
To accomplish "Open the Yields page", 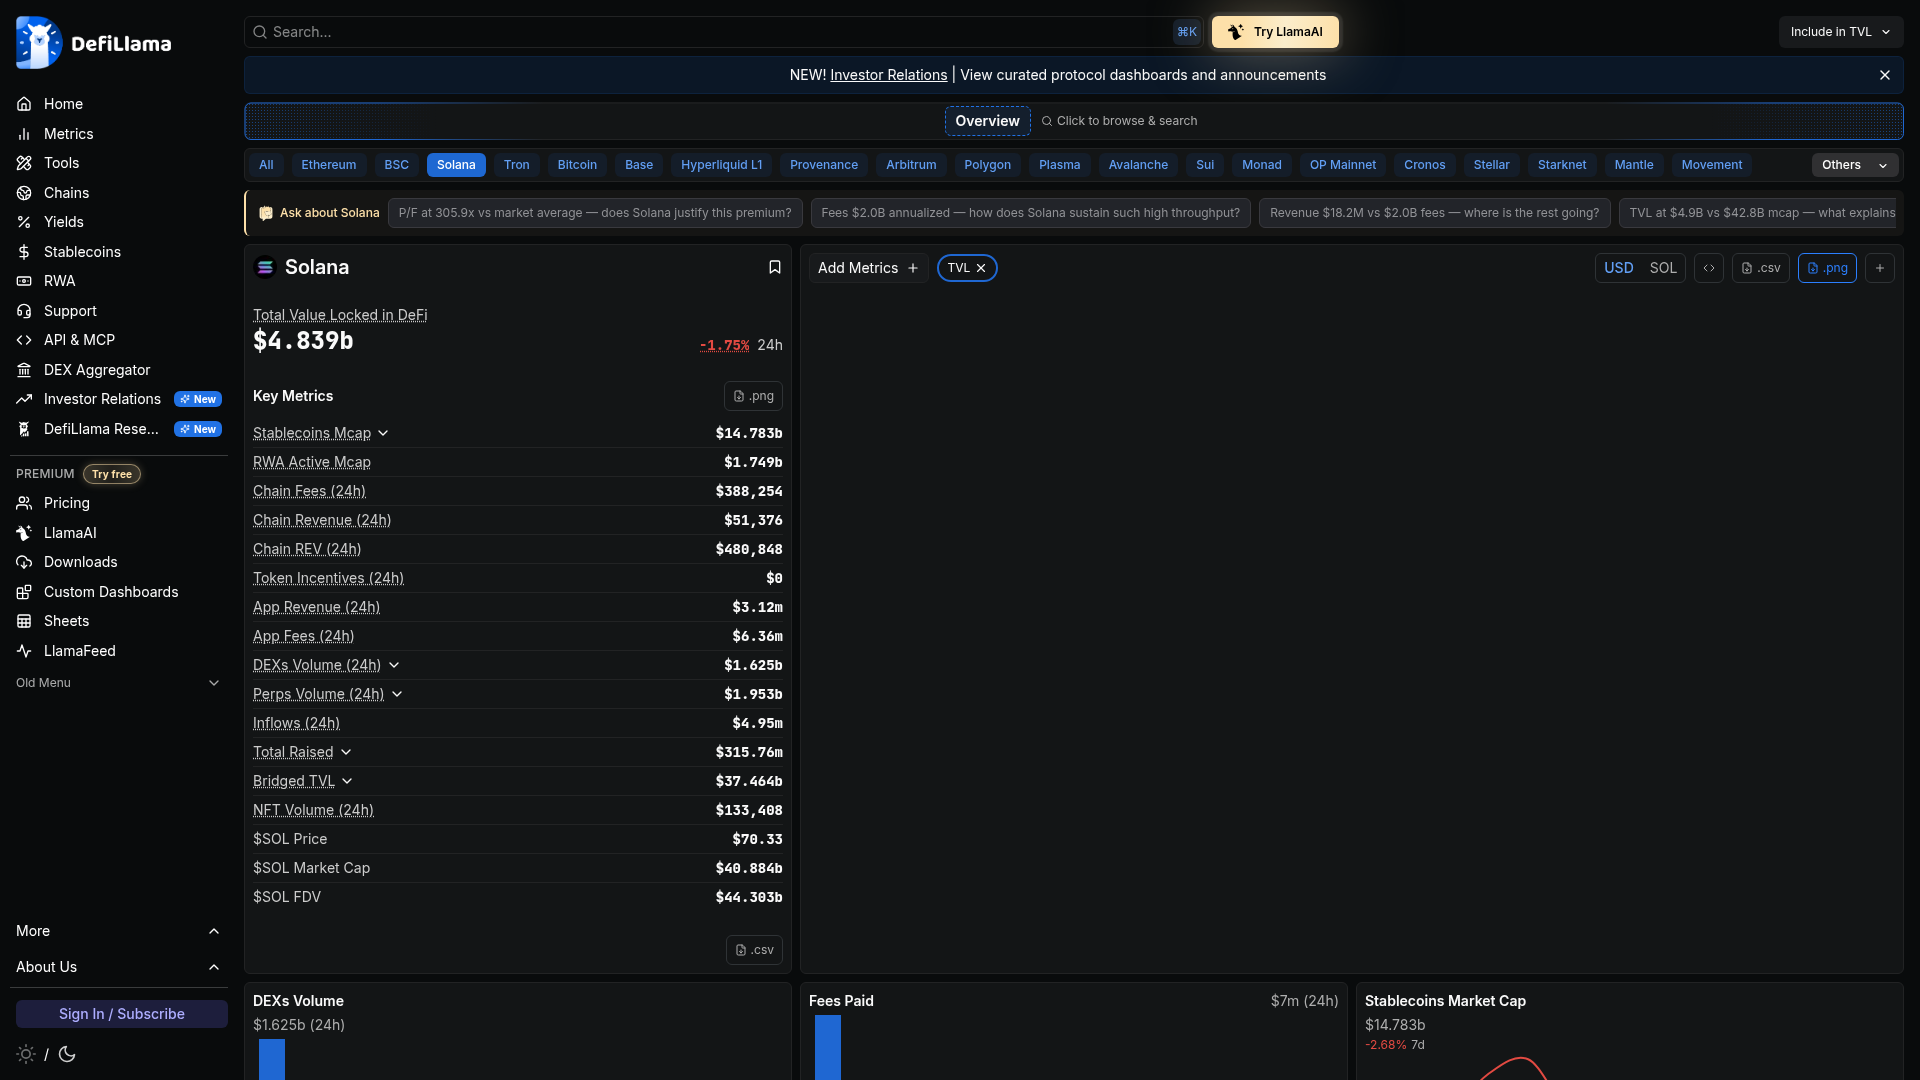I will pyautogui.click(x=63, y=222).
